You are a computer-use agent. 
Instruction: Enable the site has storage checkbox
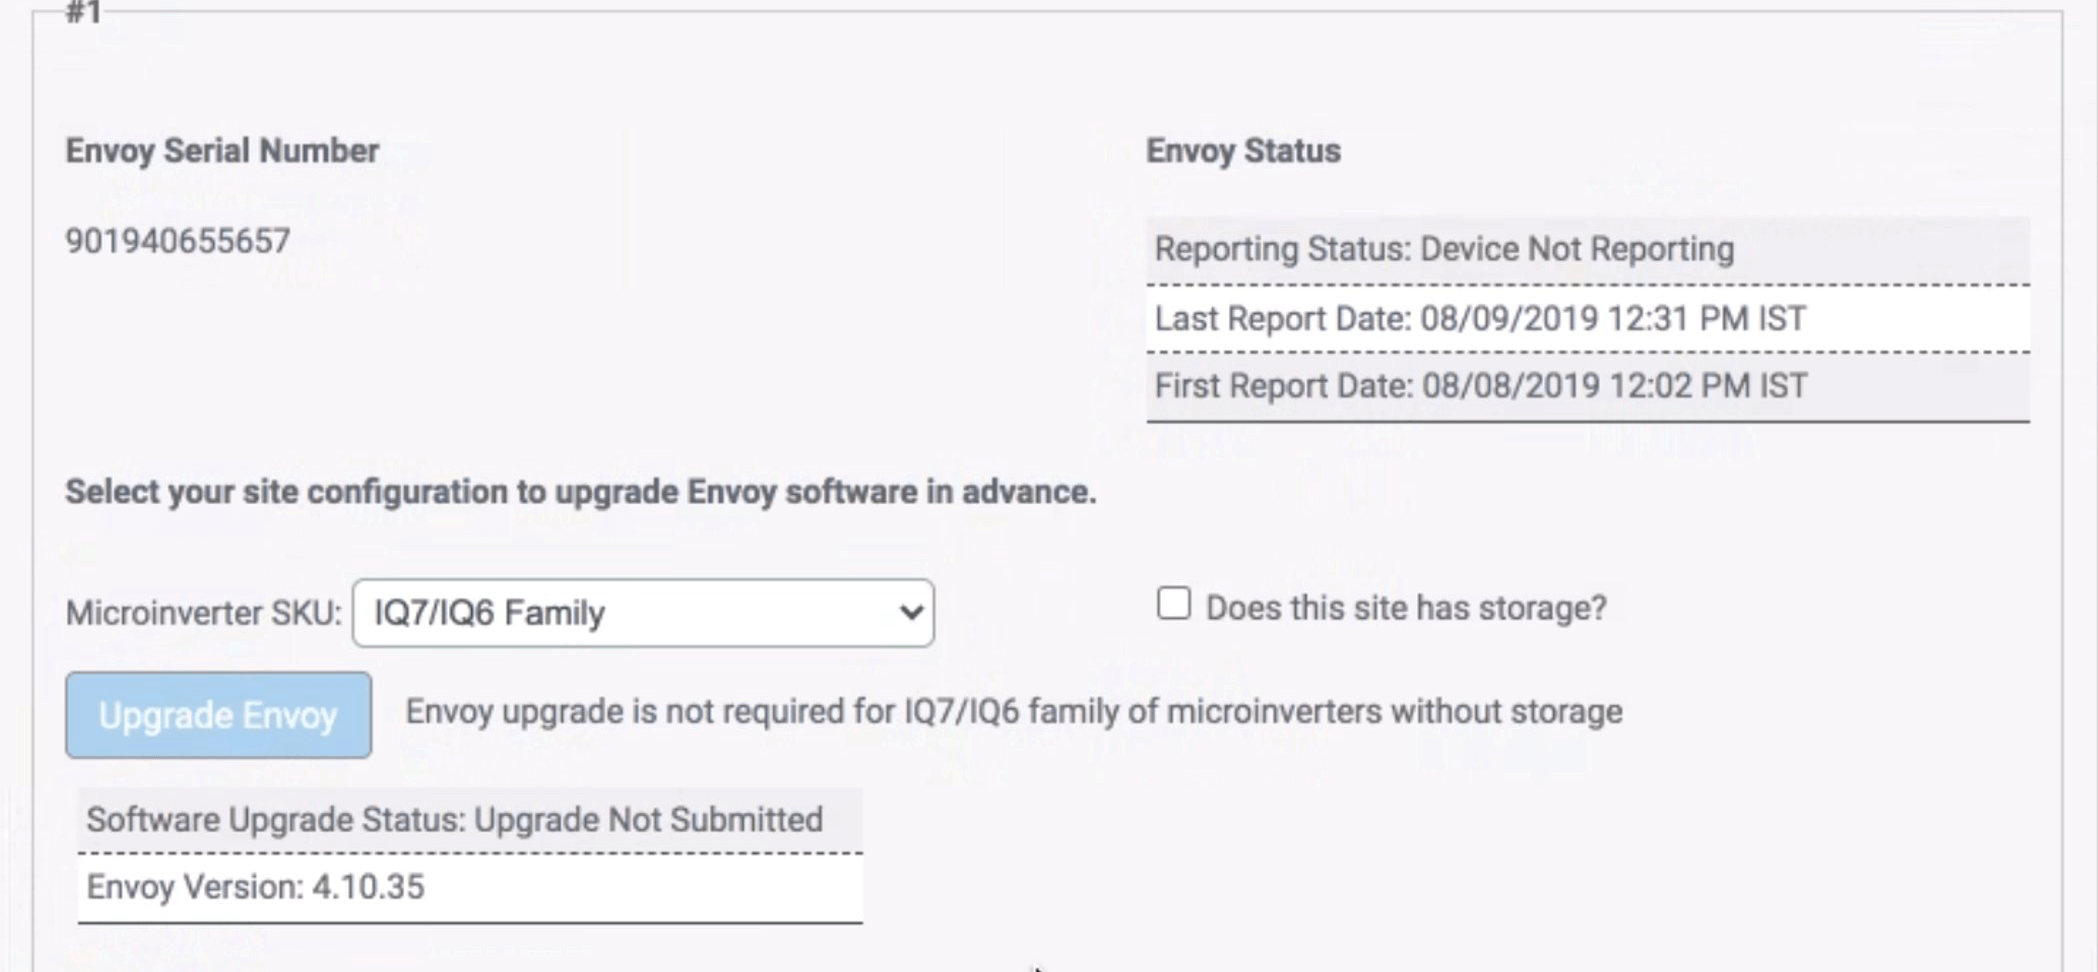1173,605
